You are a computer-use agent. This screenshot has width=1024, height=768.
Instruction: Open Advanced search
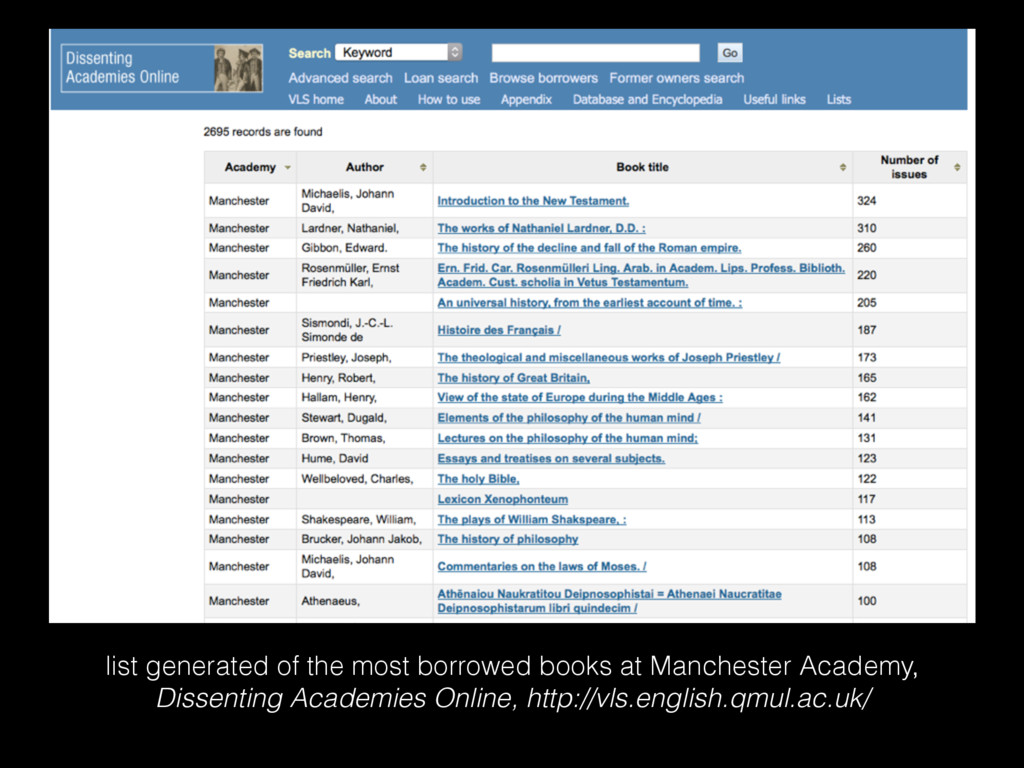pos(340,78)
